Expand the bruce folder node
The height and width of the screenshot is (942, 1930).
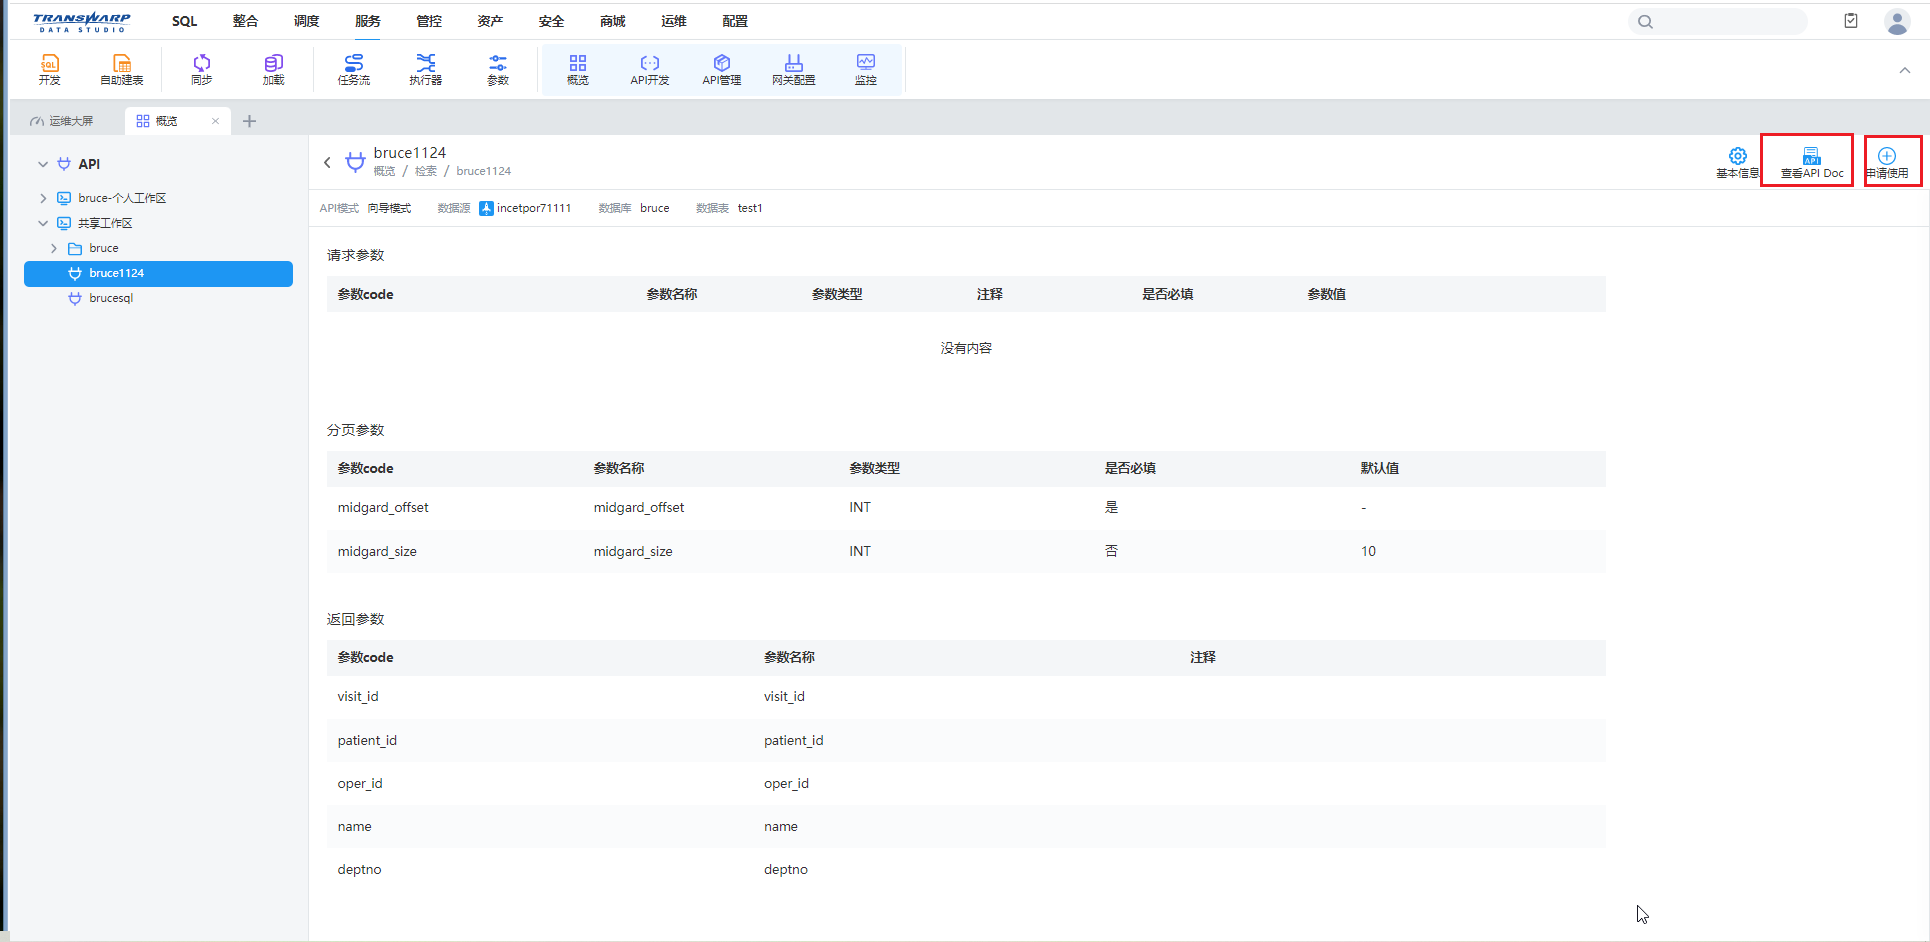tap(54, 248)
